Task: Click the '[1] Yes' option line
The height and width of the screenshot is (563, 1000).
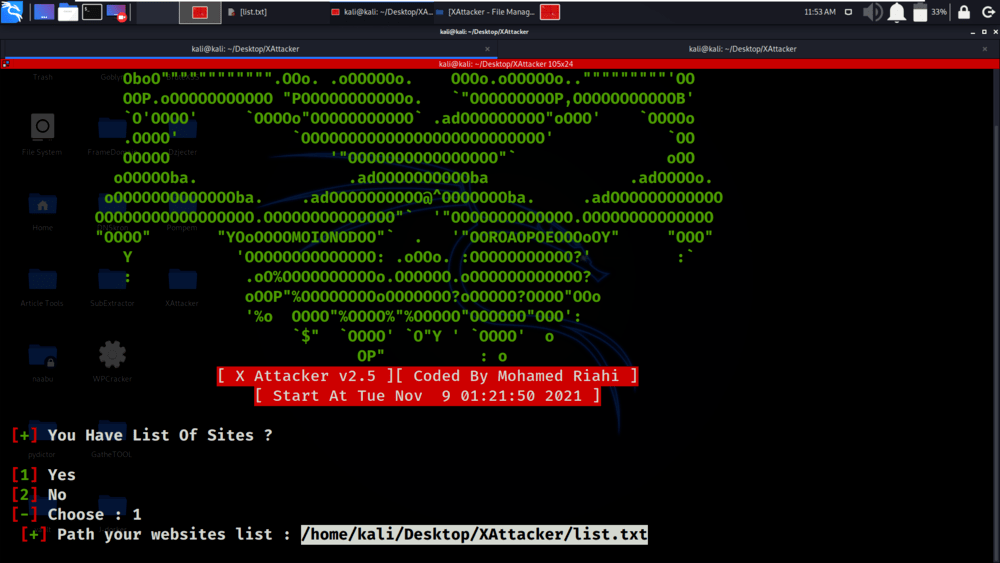Action: click(x=43, y=475)
